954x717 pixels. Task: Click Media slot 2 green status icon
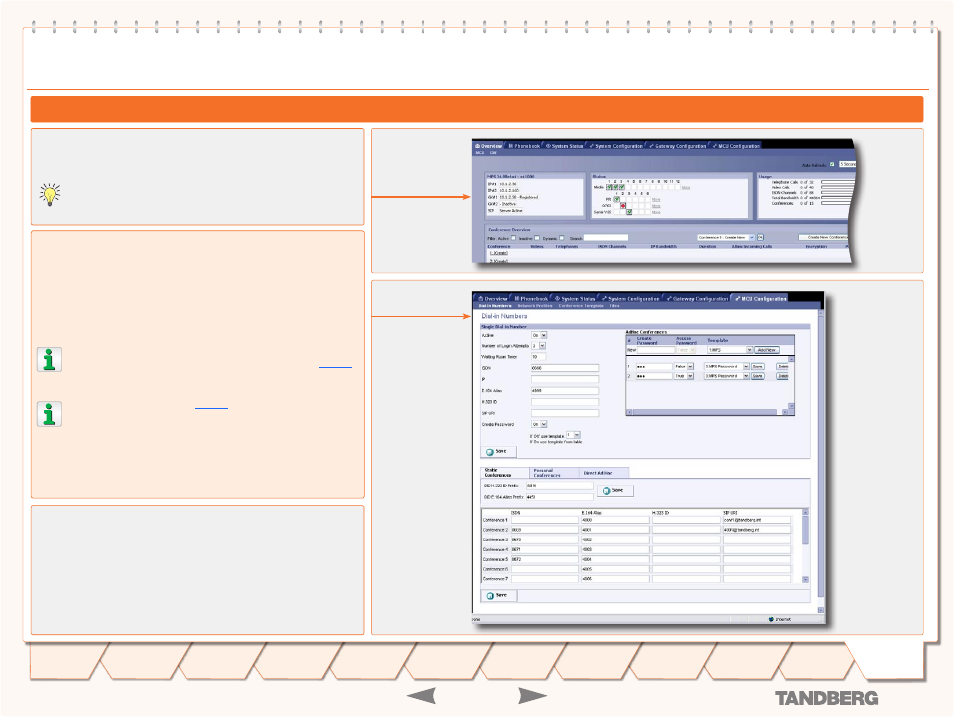click(616, 187)
